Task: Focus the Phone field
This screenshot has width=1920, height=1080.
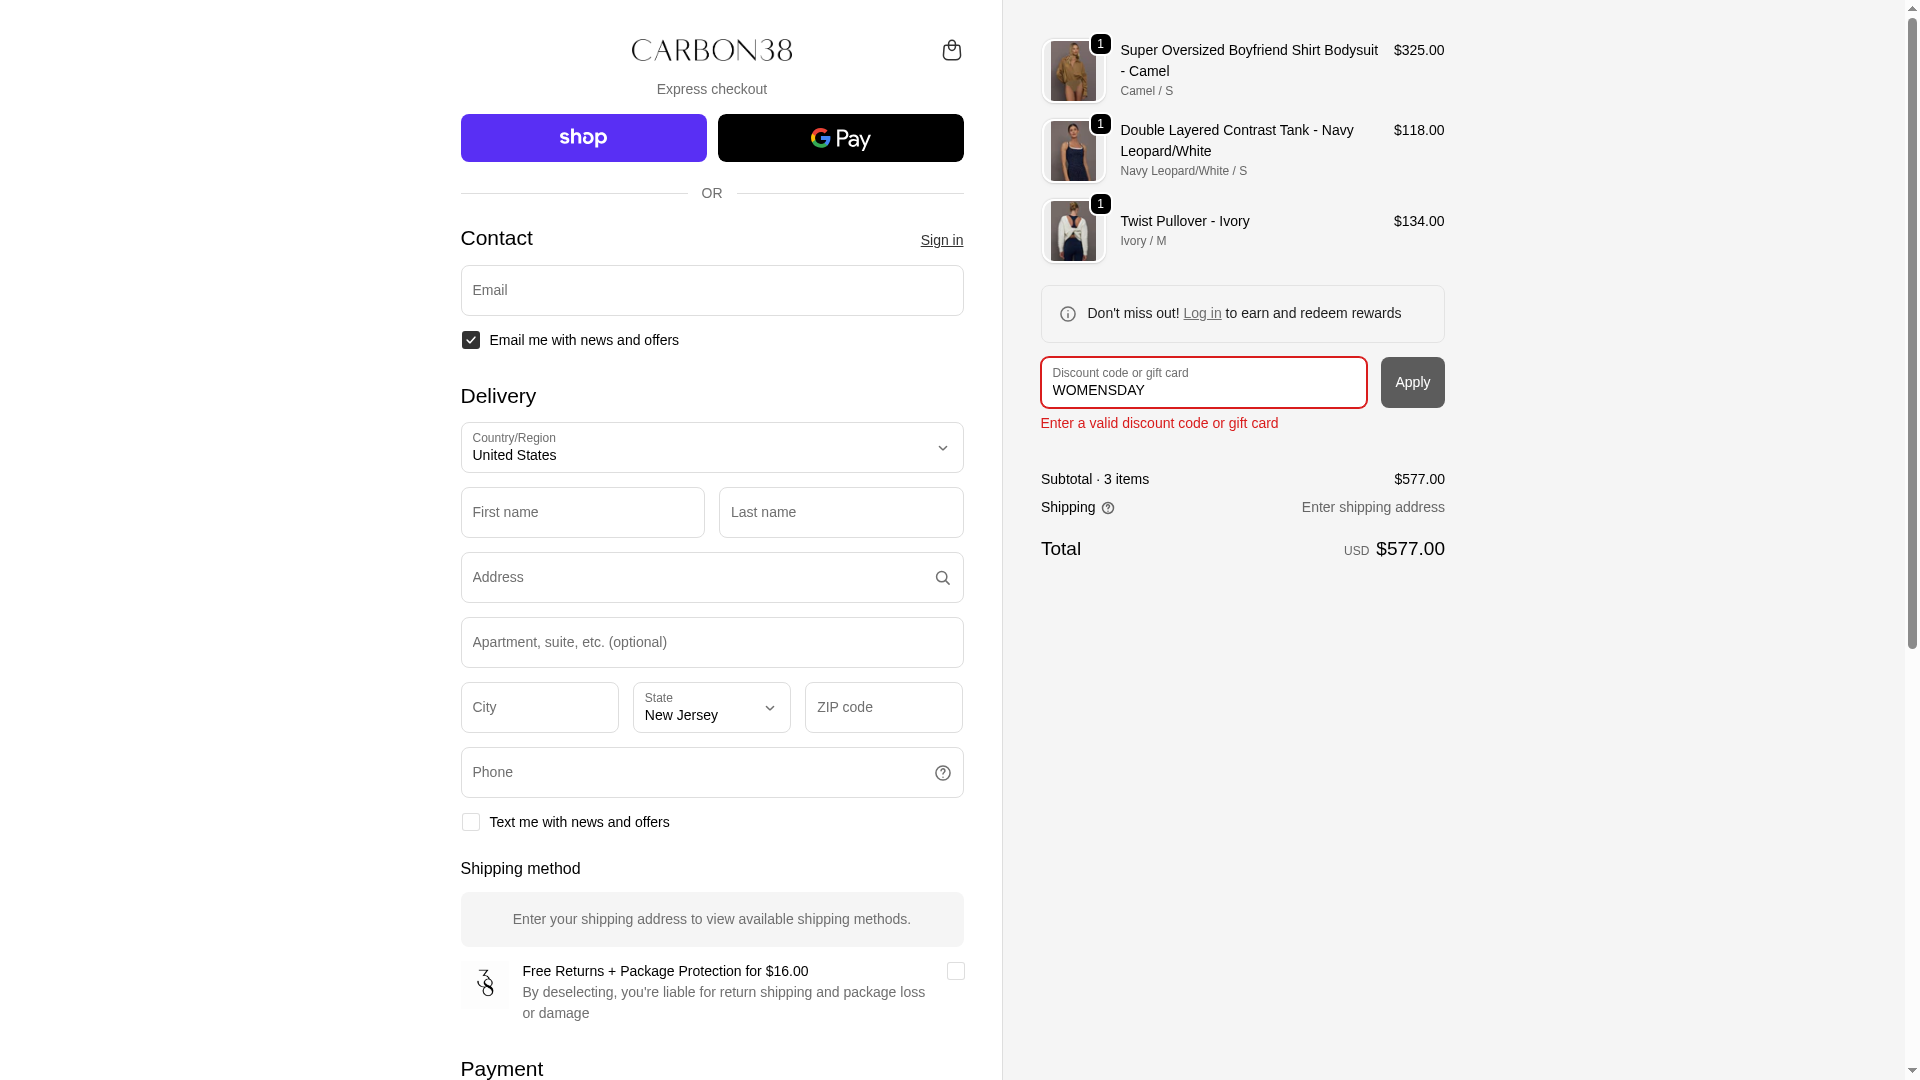Action: click(x=712, y=772)
